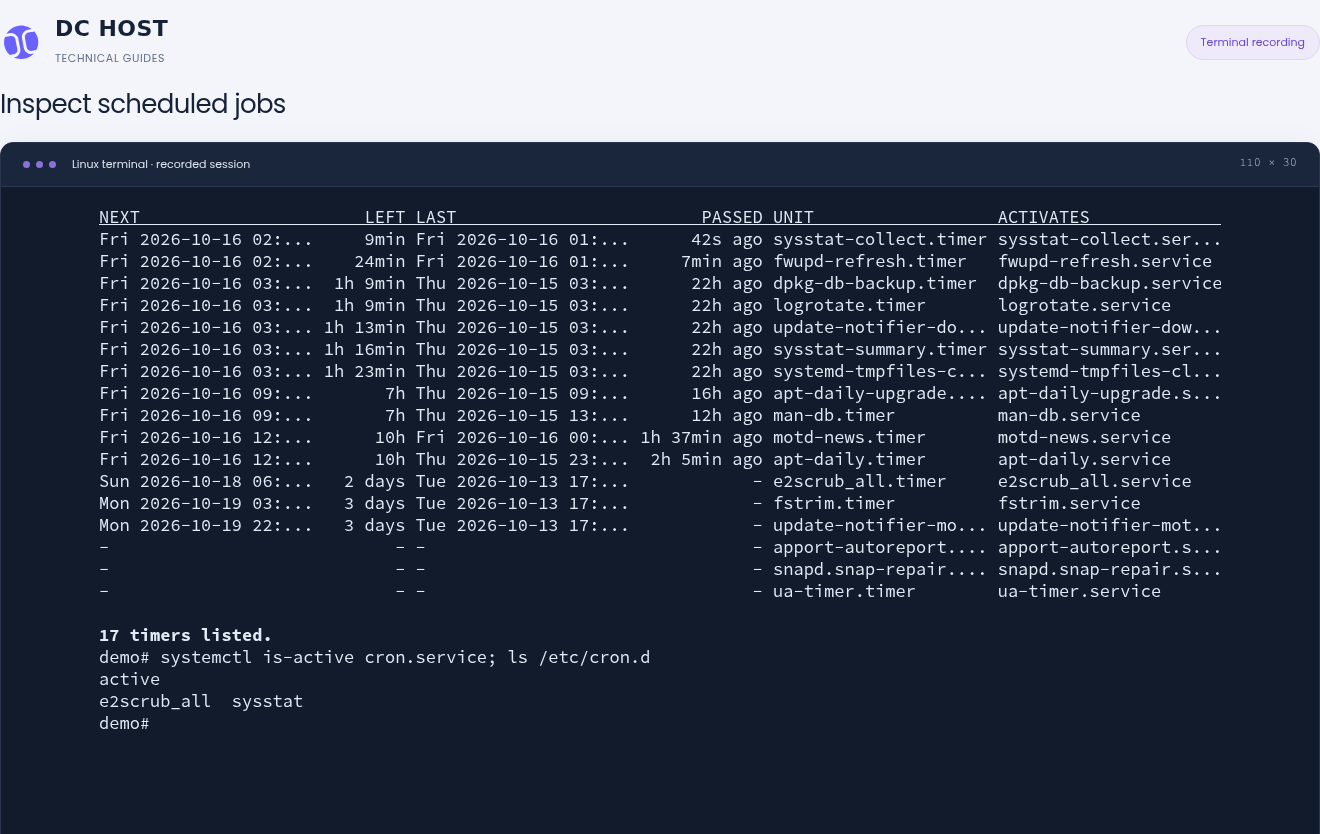1320x834 pixels.
Task: Select the apt-daily.service entry
Action: coord(1084,459)
